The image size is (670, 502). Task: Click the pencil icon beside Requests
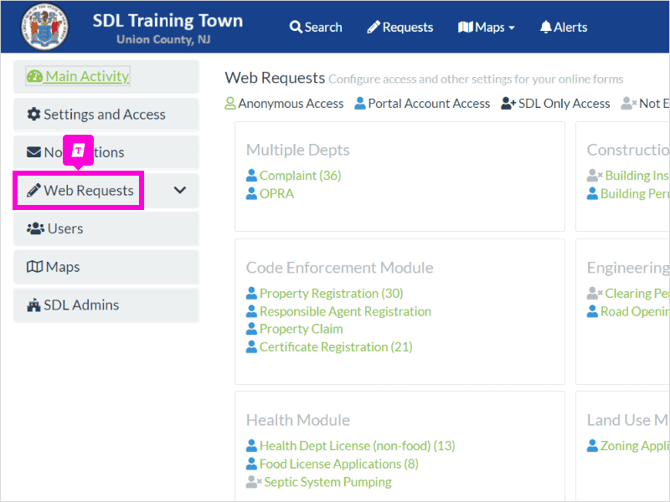click(x=373, y=27)
